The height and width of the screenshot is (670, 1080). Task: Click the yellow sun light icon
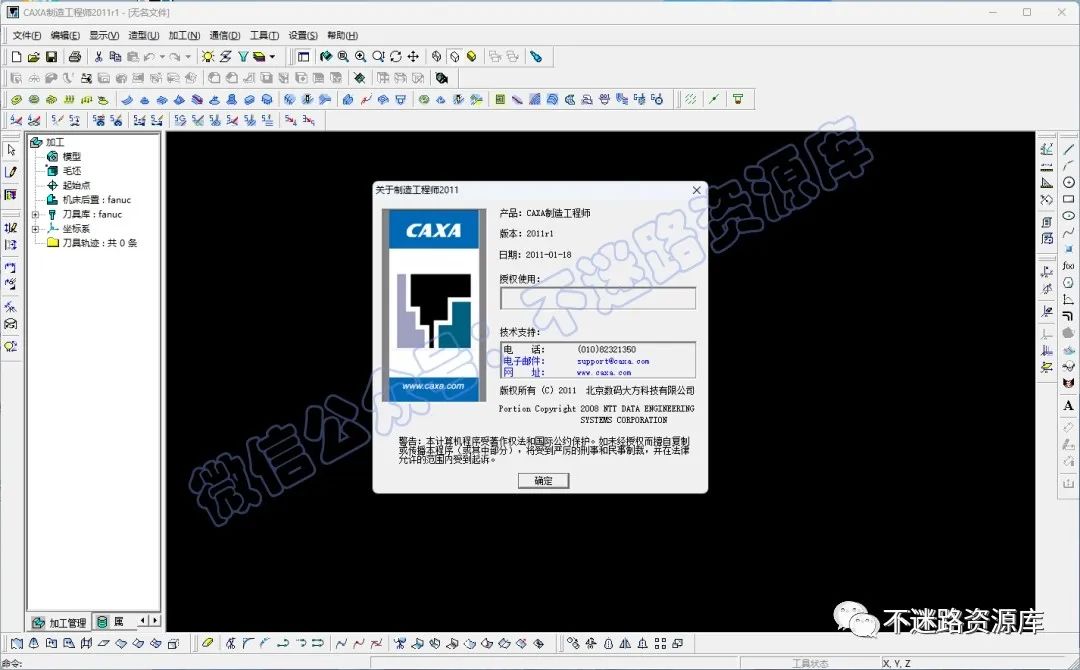[x=208, y=56]
